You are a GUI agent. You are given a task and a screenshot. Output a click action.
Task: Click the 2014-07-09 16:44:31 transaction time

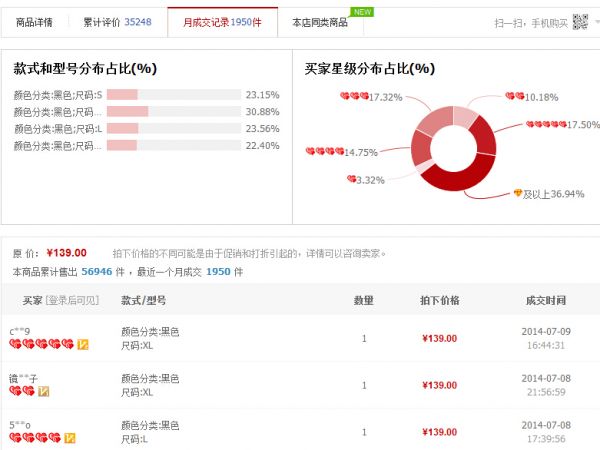[x=546, y=338]
